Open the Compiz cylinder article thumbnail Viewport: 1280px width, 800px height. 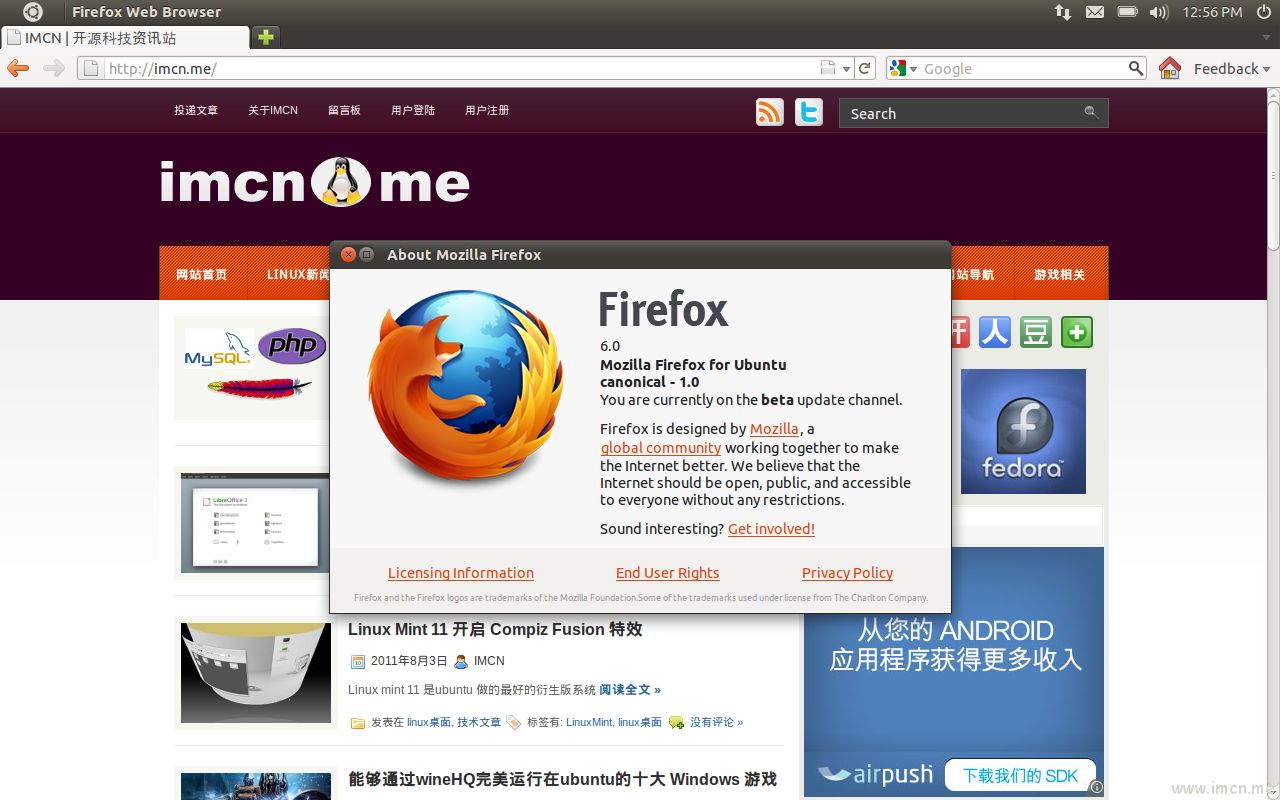(255, 673)
